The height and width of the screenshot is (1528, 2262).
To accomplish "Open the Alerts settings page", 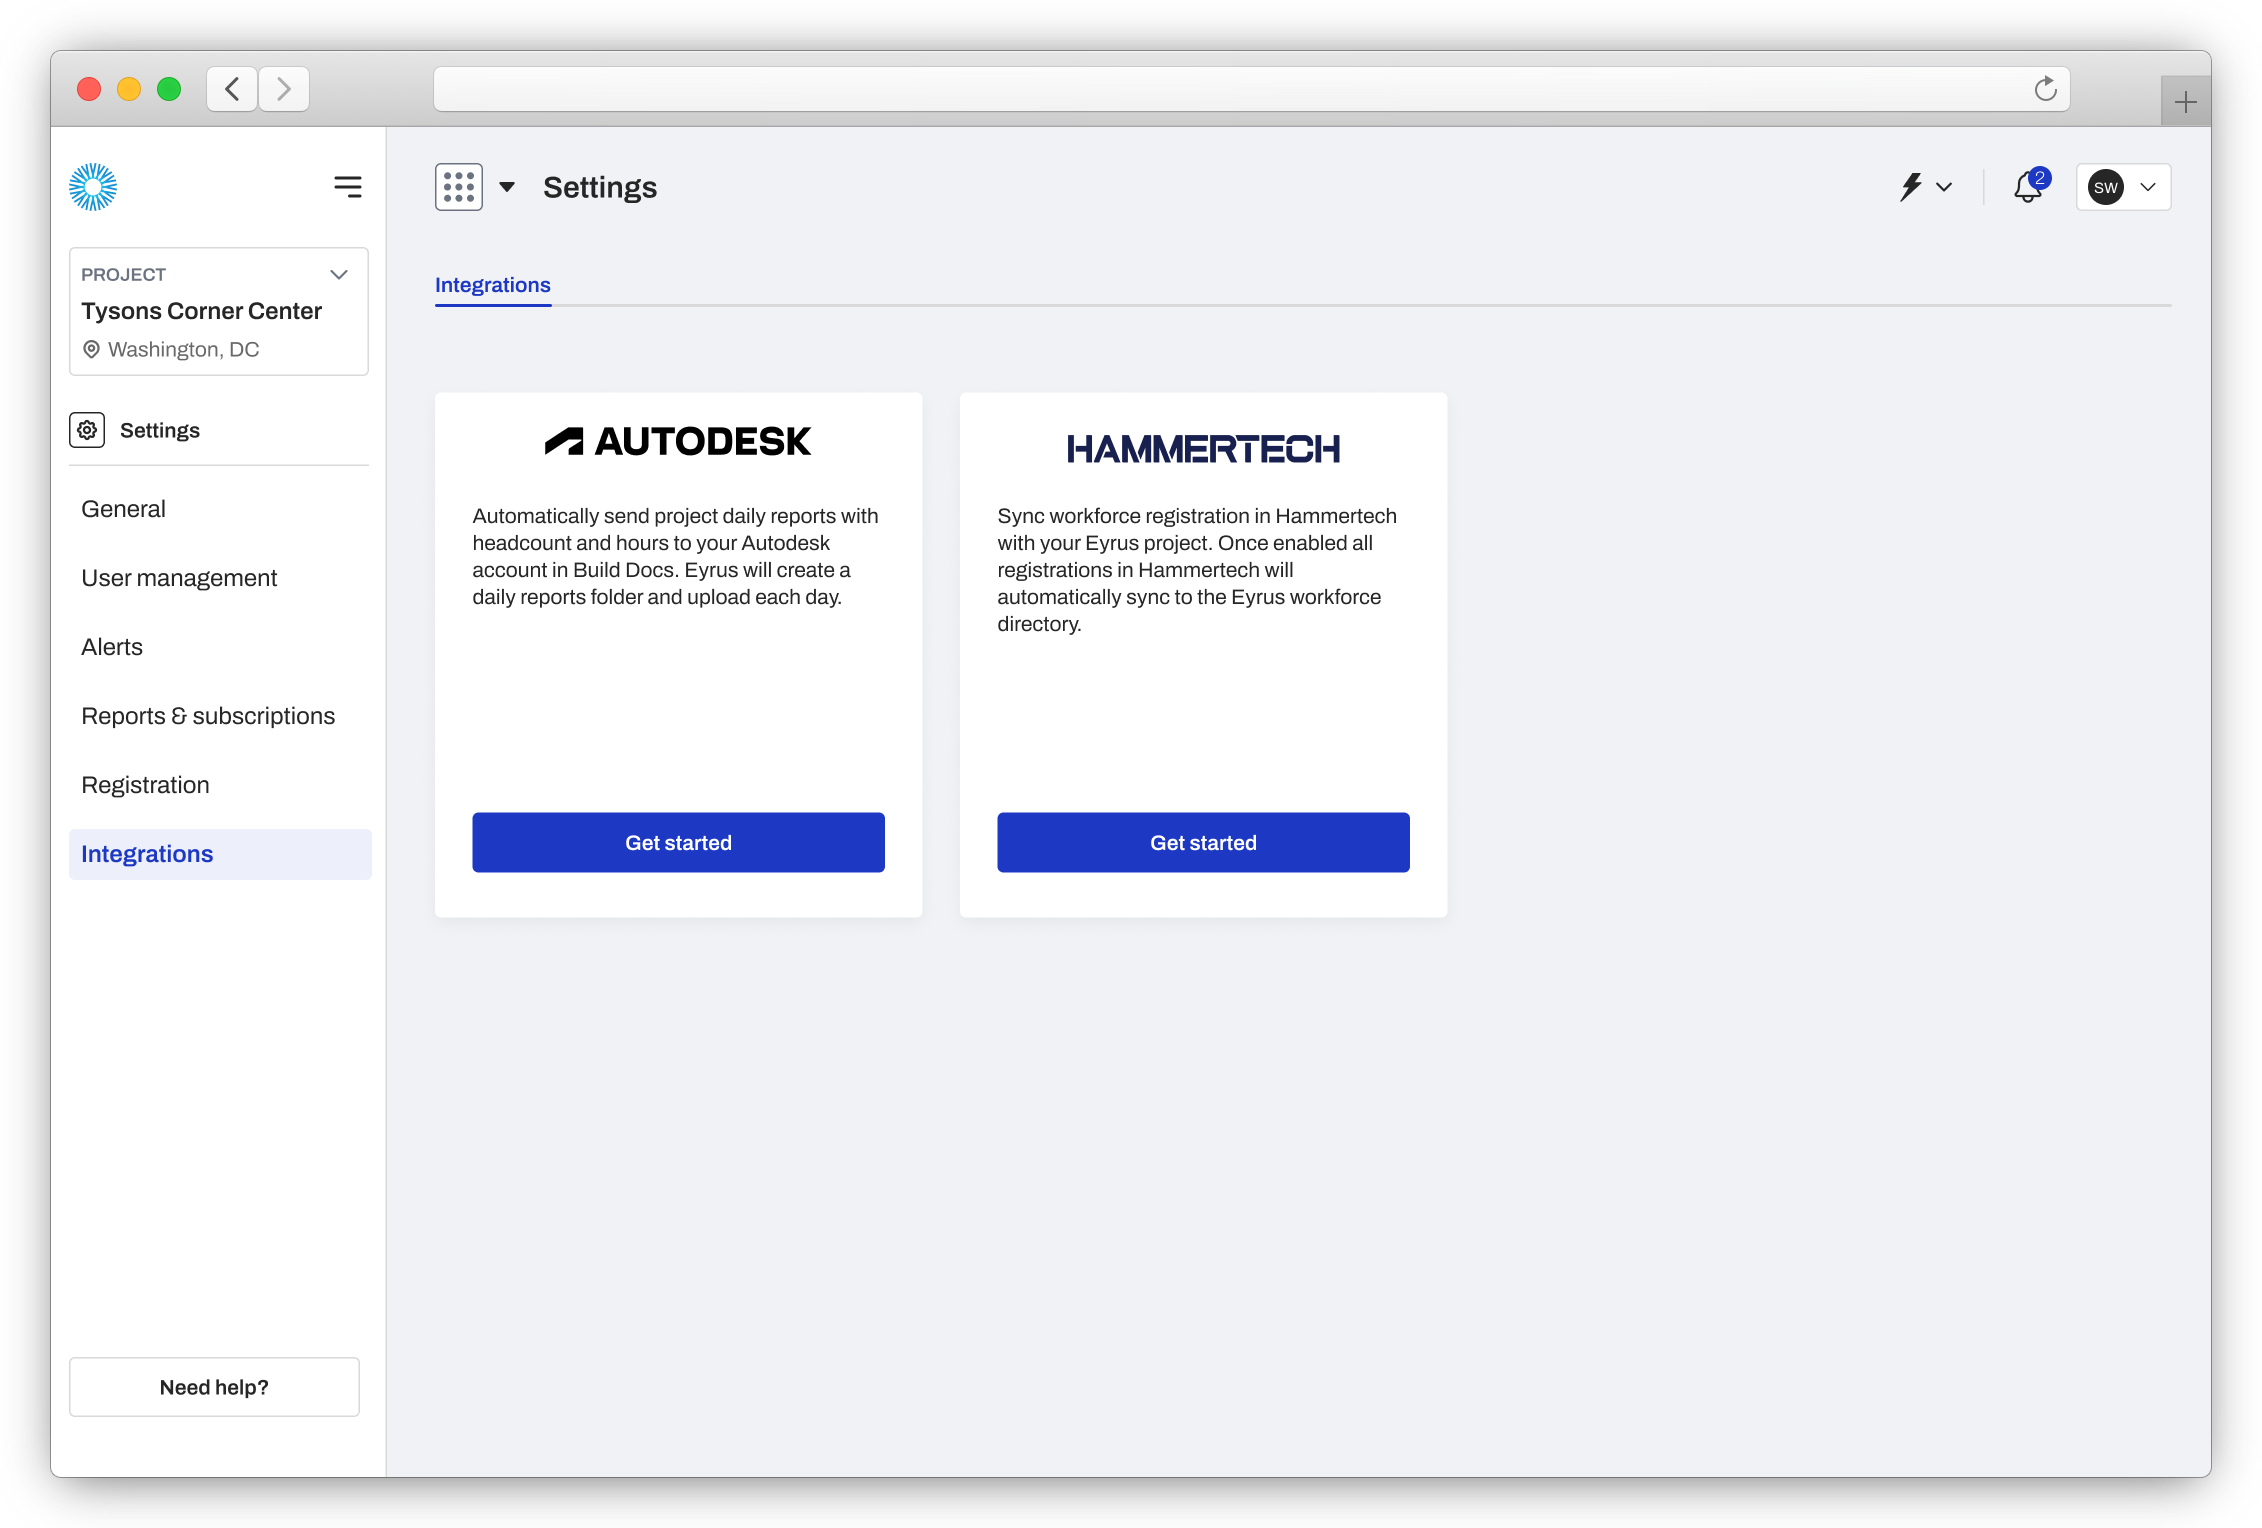I will 112,647.
